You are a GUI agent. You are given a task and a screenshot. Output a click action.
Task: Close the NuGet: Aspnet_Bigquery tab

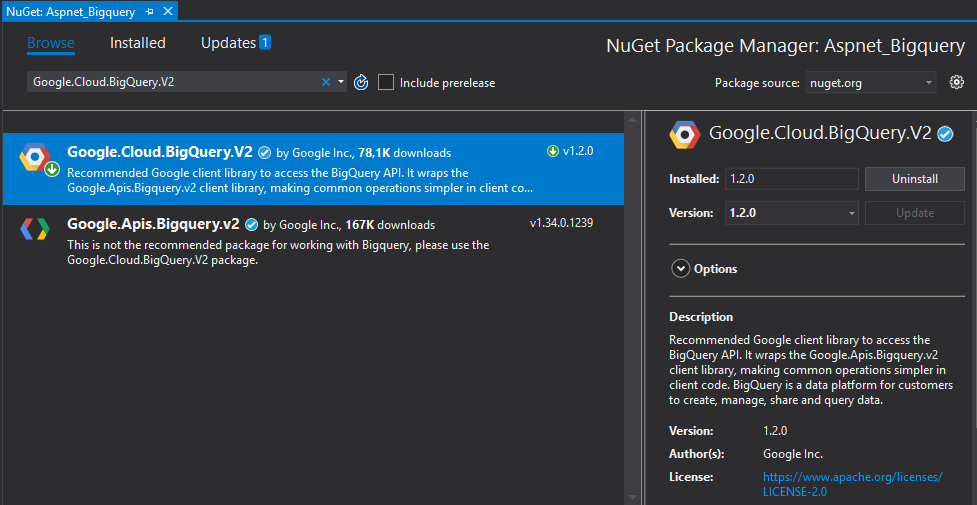[168, 11]
